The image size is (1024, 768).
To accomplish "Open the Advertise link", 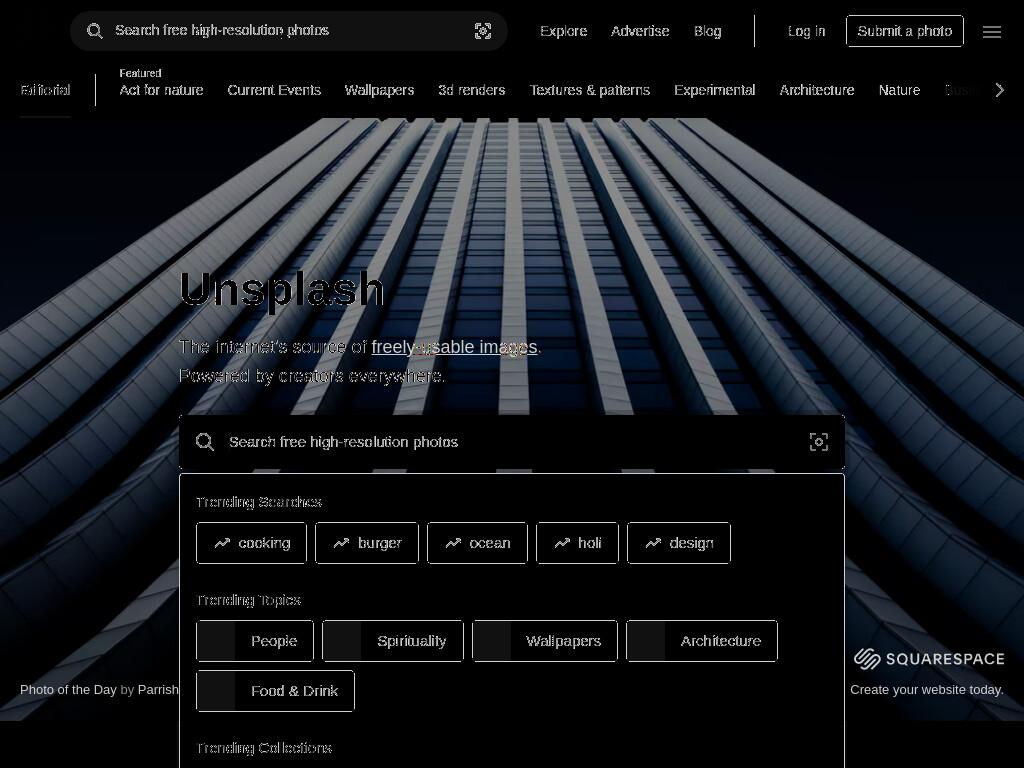I will (640, 31).
